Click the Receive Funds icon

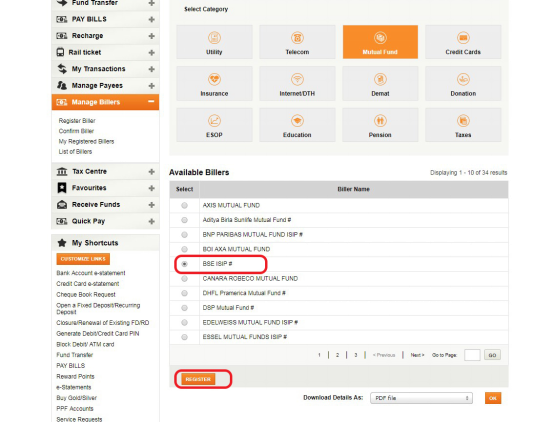pyautogui.click(x=62, y=205)
